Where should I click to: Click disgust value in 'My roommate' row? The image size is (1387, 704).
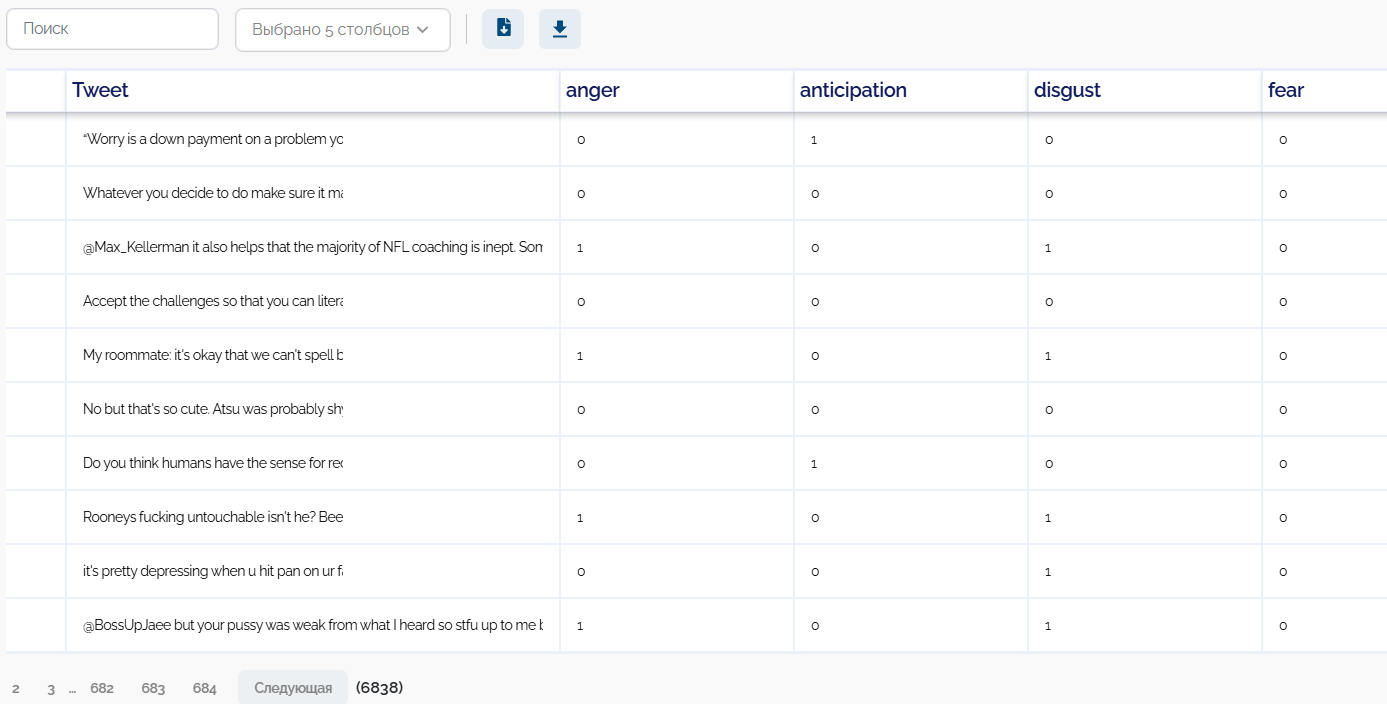coord(1048,356)
